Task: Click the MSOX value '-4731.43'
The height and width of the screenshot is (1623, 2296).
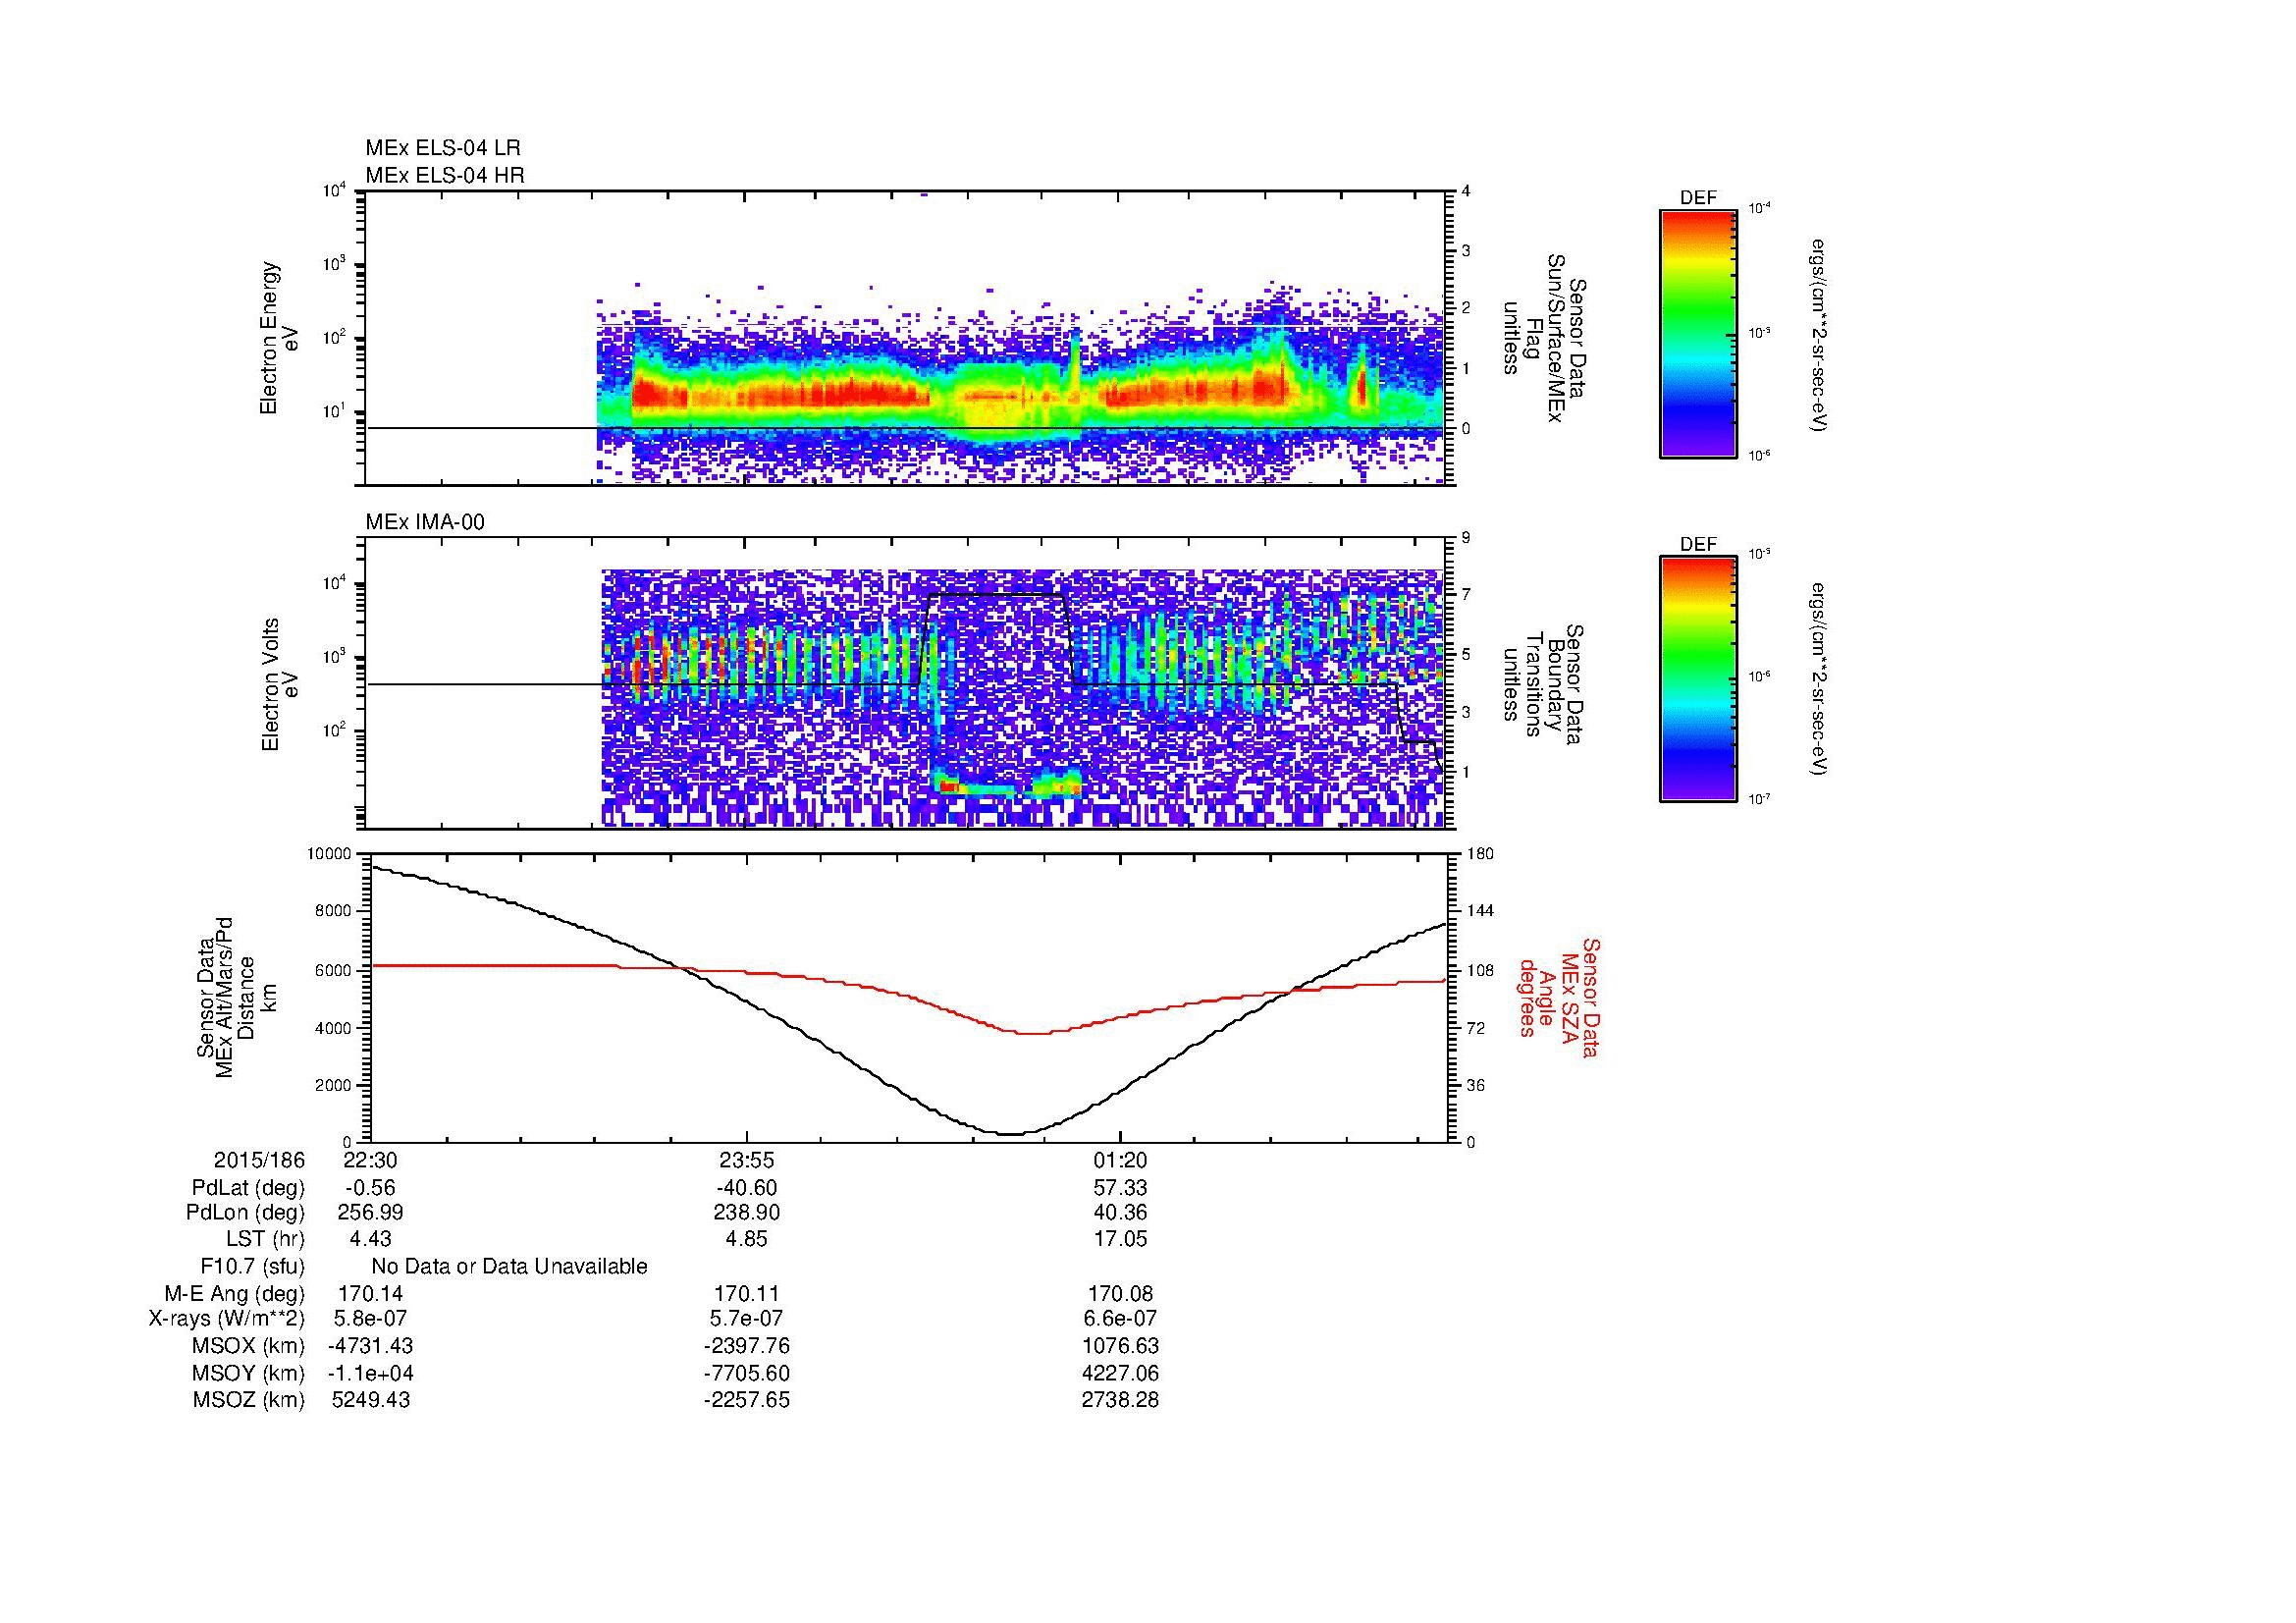Action: point(370,1346)
